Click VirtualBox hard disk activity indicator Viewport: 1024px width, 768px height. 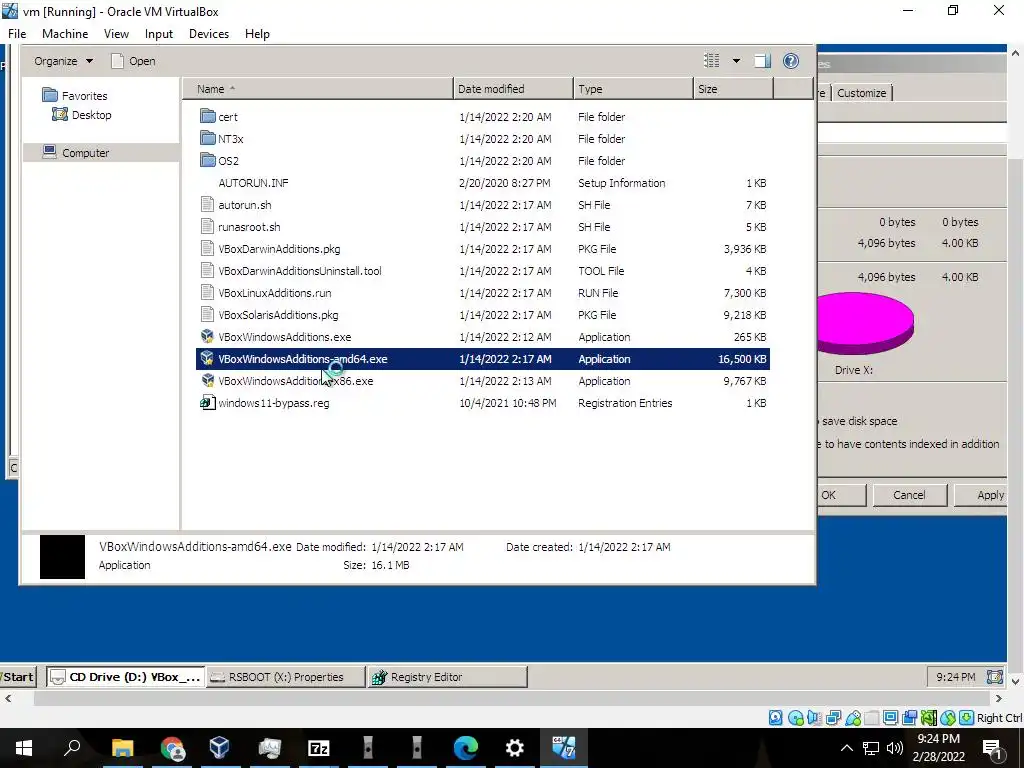click(x=775, y=718)
